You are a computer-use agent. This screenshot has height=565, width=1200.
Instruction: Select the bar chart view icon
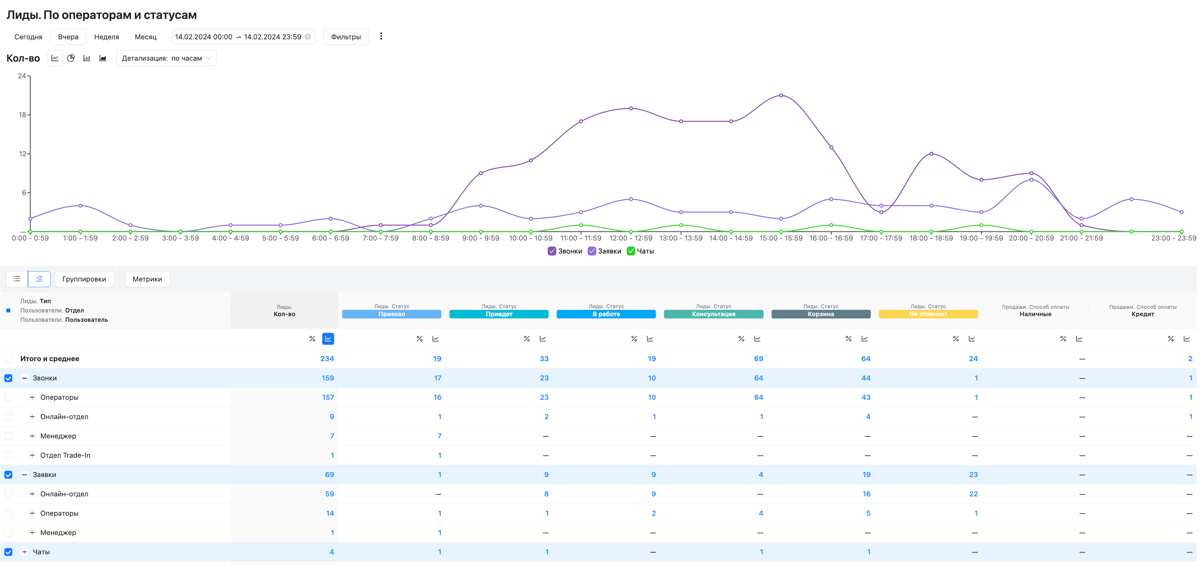pyautogui.click(x=87, y=58)
